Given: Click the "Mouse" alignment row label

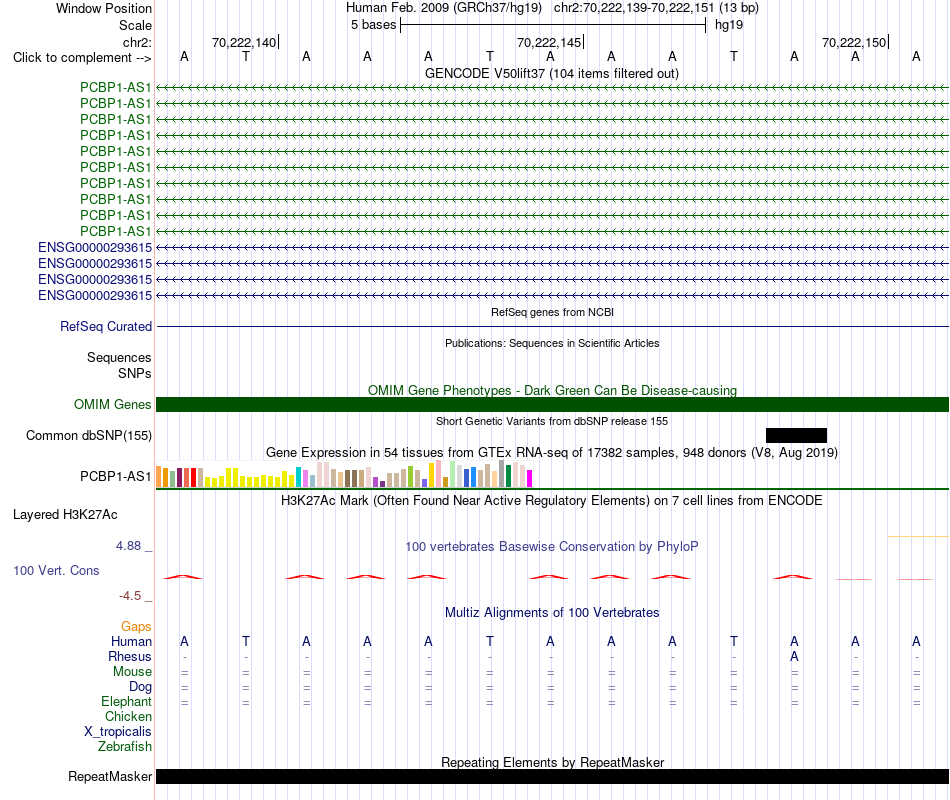Looking at the screenshot, I should 132,672.
